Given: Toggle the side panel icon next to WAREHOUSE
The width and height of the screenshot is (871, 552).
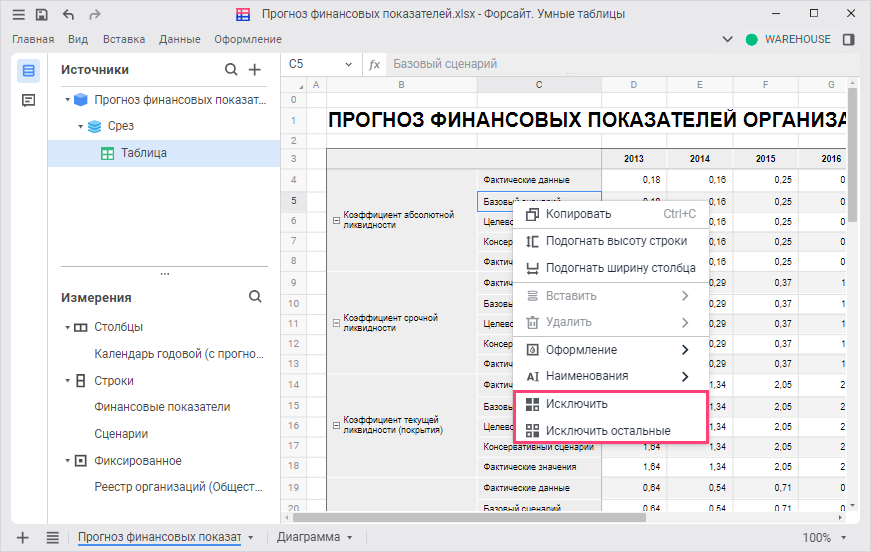Looking at the screenshot, I should [x=848, y=39].
